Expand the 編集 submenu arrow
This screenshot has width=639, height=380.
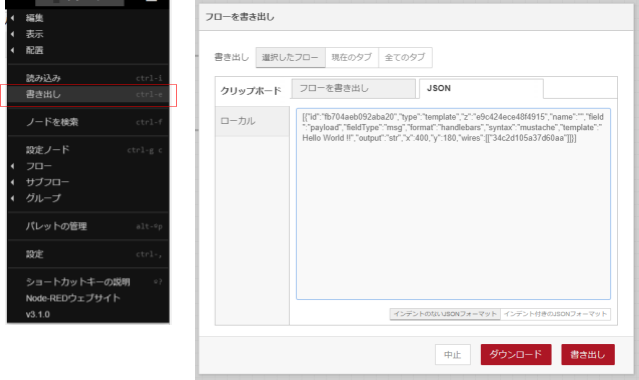pos(13,18)
